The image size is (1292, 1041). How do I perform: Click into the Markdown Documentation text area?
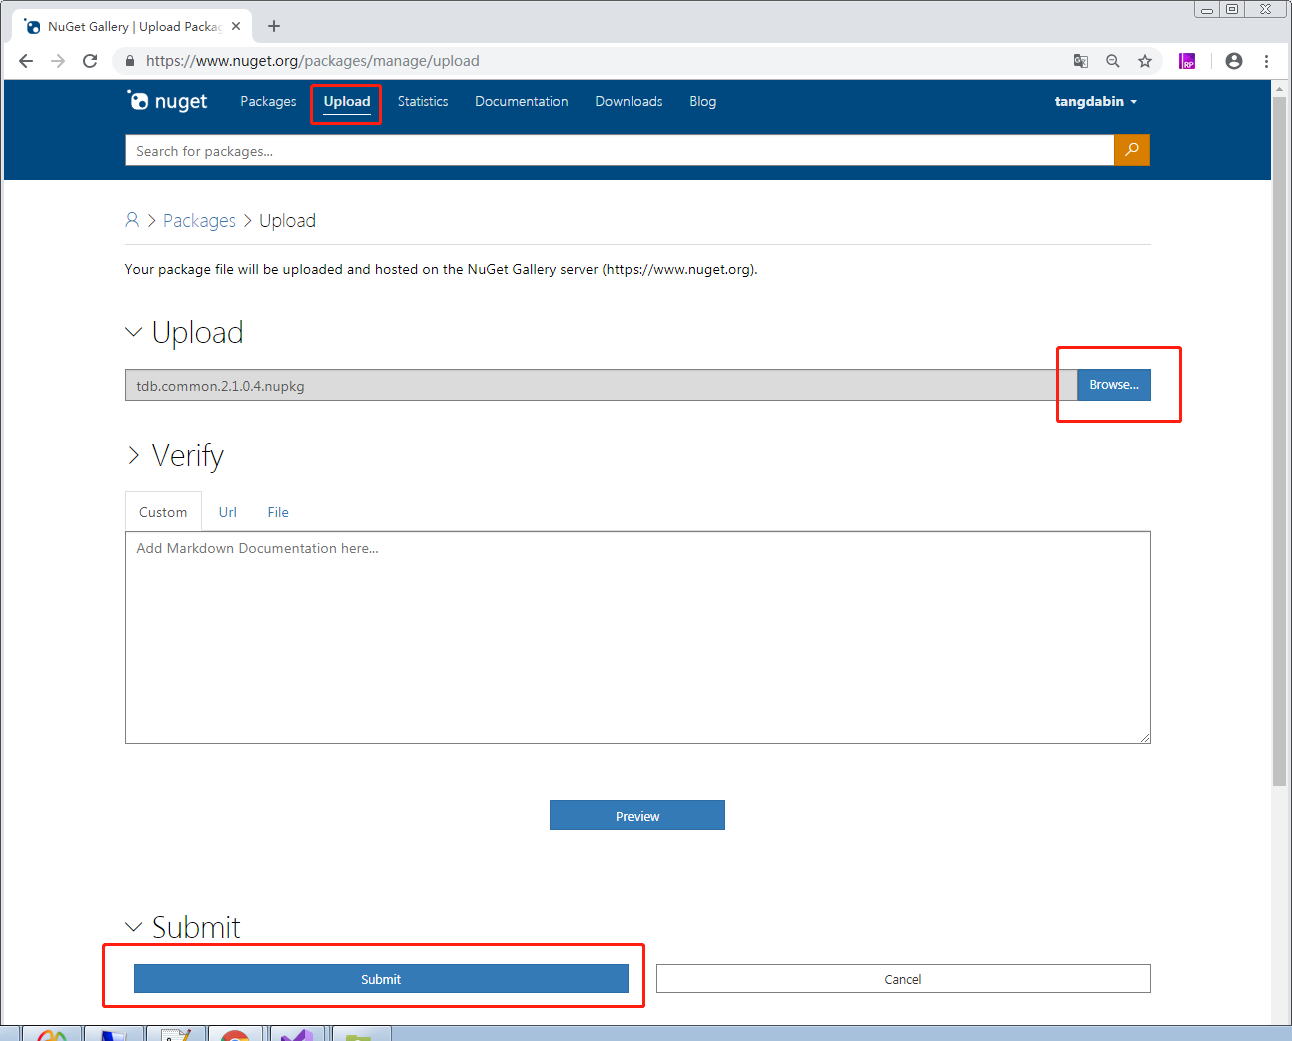point(638,637)
